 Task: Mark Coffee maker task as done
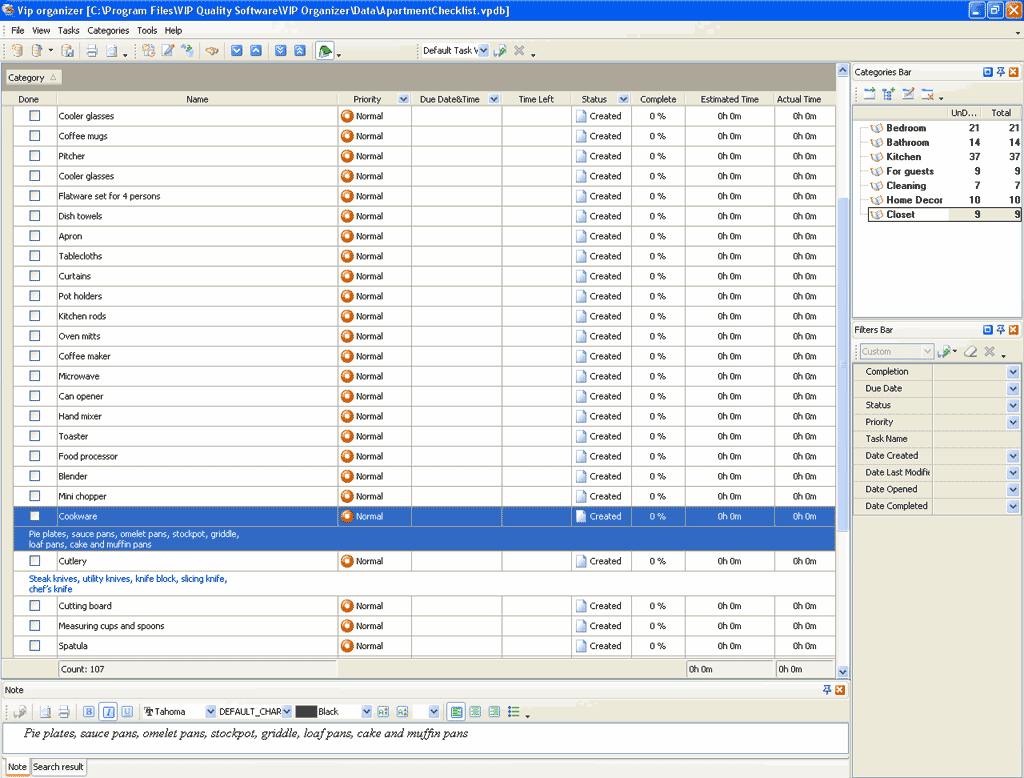(x=35, y=356)
